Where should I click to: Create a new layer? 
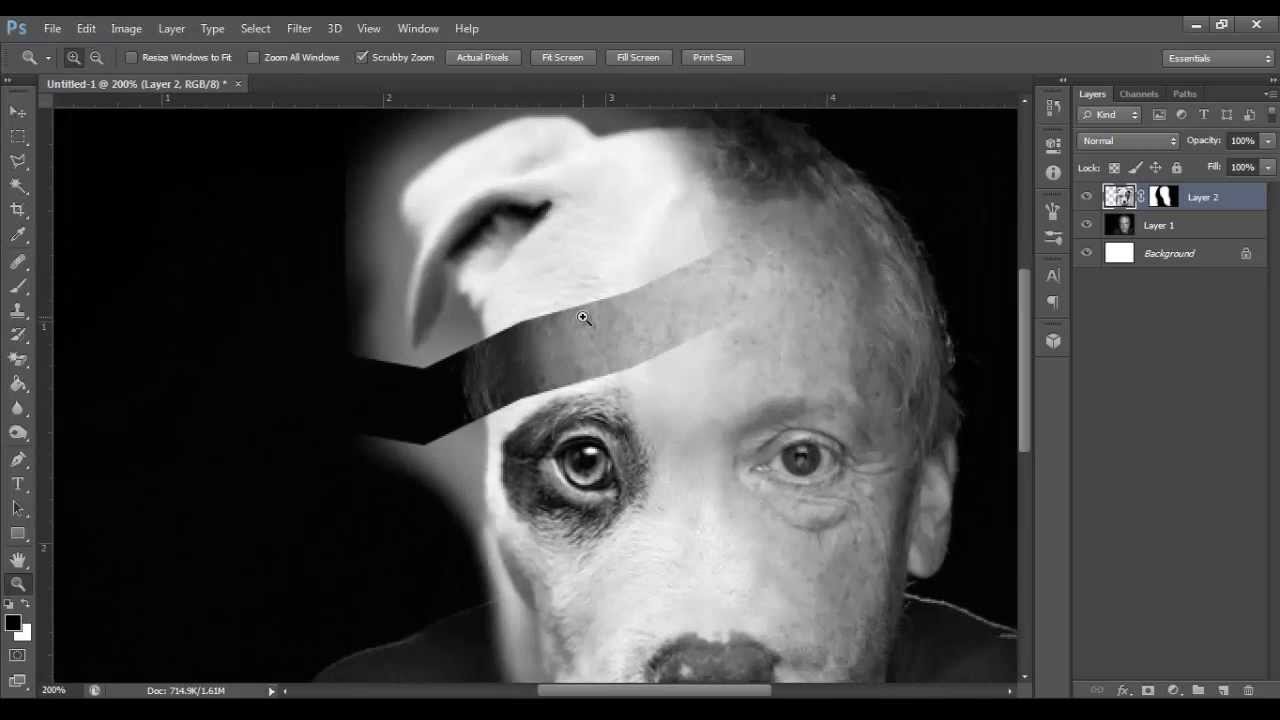coord(1223,690)
